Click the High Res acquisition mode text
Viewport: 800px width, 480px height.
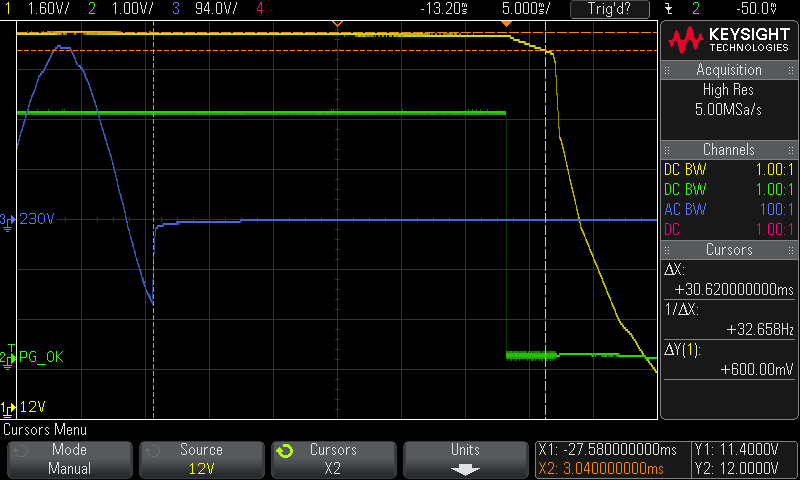coord(728,90)
